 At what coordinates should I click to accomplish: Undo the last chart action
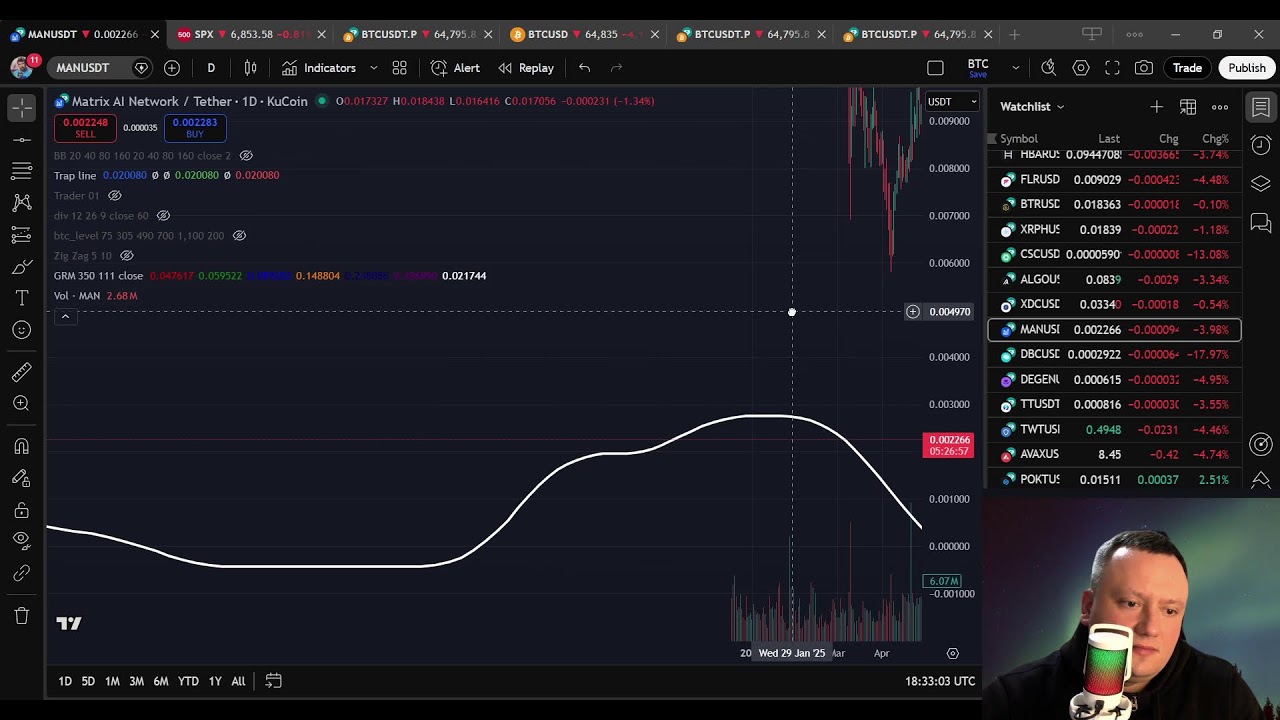585,68
